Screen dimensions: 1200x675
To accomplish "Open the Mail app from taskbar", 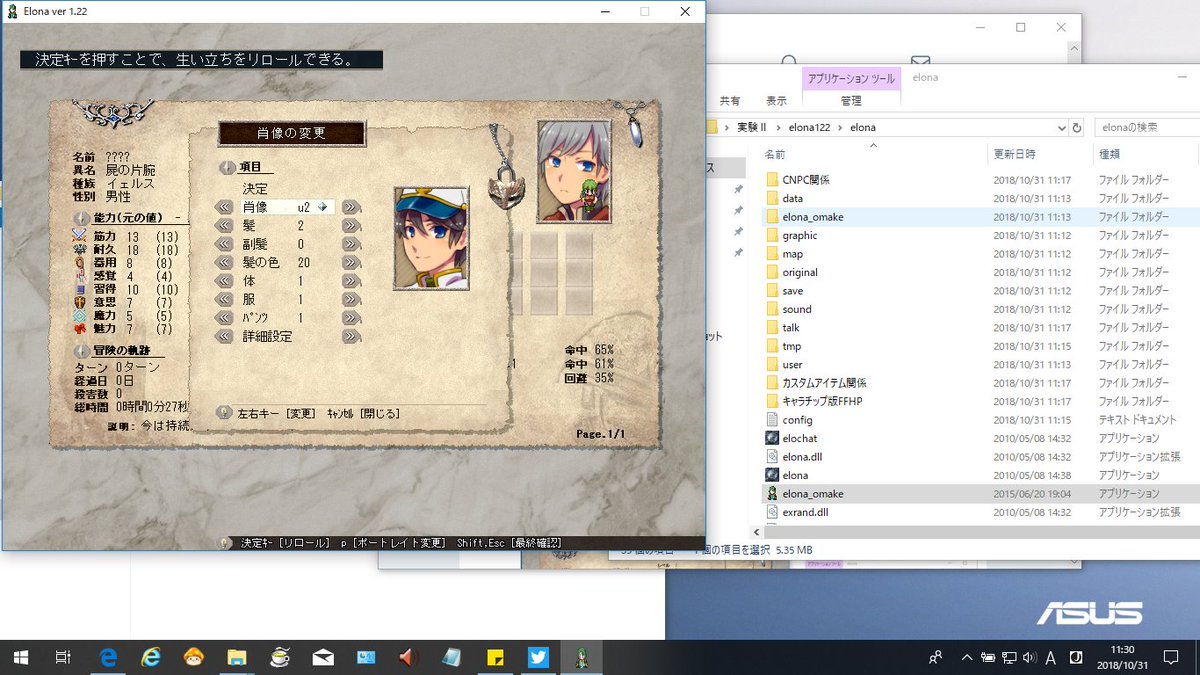I will 322,657.
